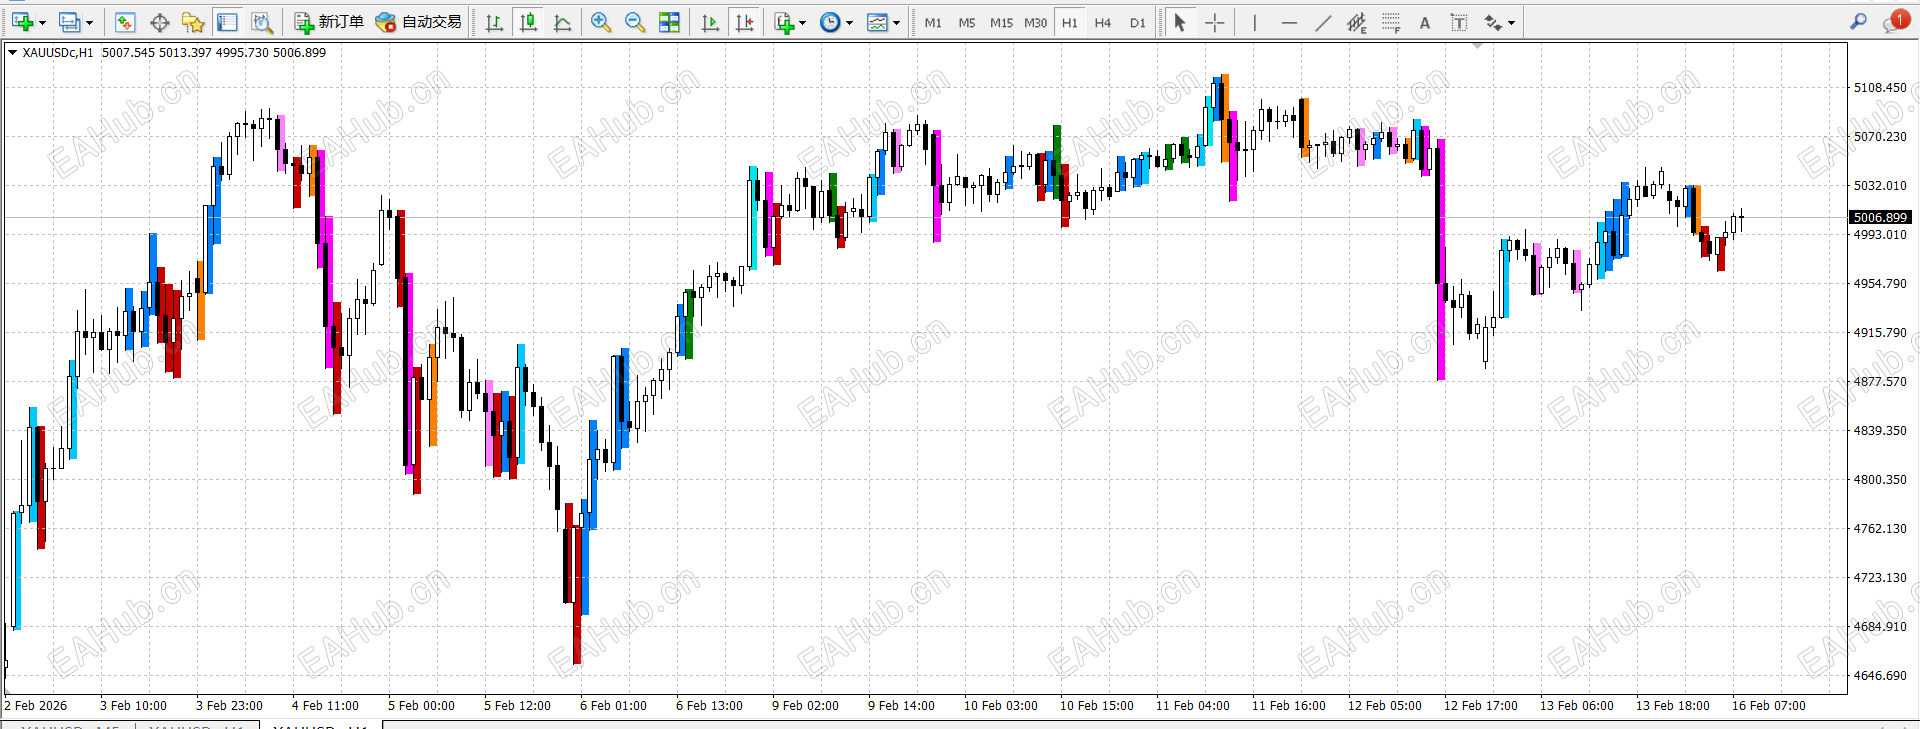Select the D1 timeframe
Screen dimensions: 1920x729
pyautogui.click(x=1137, y=22)
